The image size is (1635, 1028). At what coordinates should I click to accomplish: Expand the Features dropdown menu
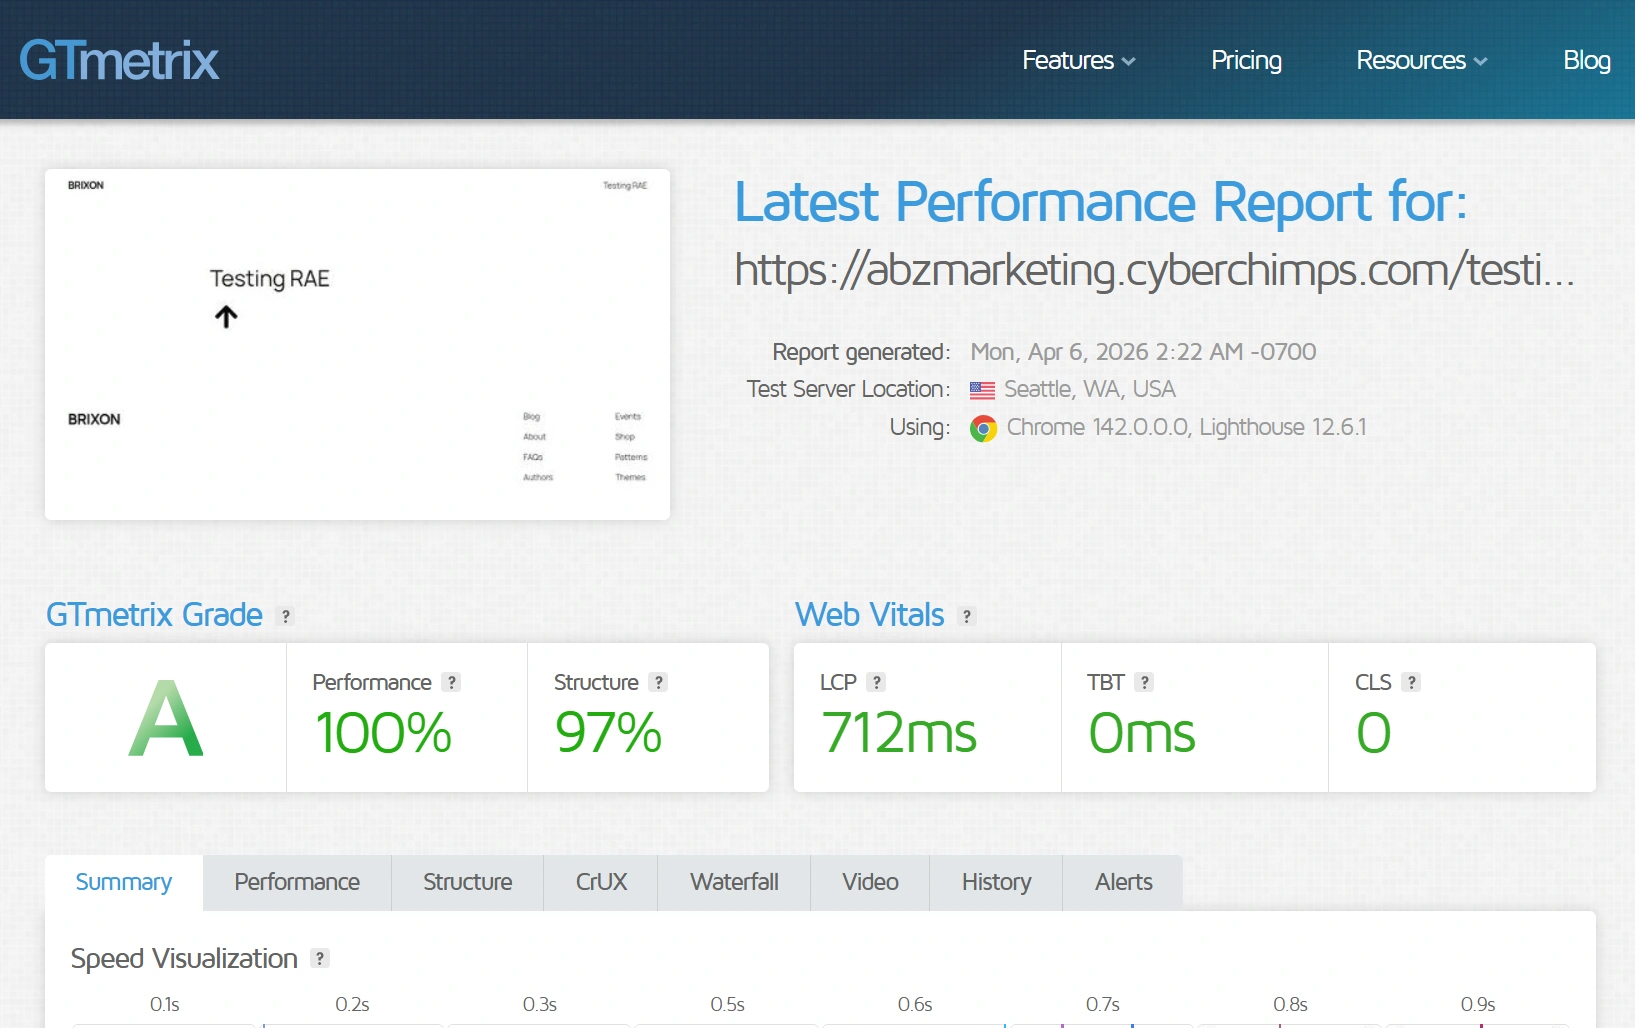click(x=1078, y=60)
